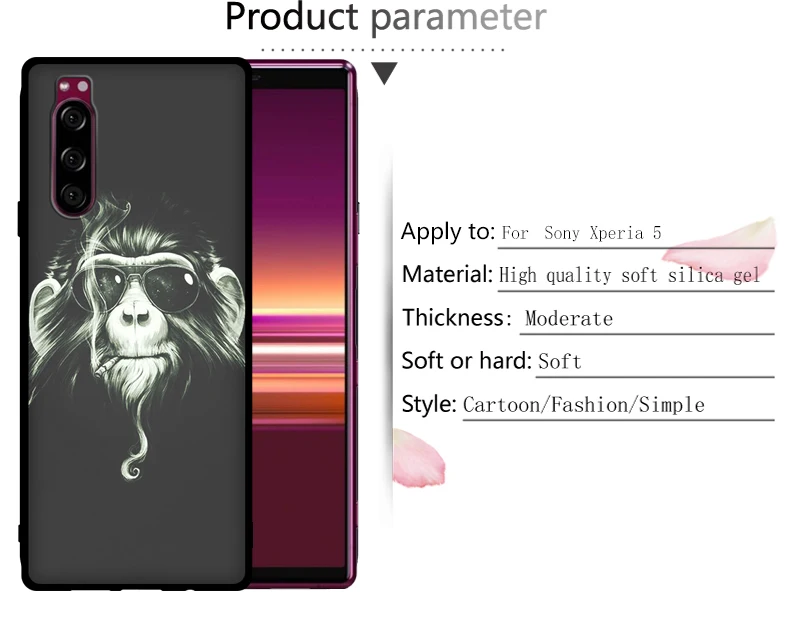Select the 'For Sony Xperia 5' text
The width and height of the screenshot is (800, 618).
point(581,233)
